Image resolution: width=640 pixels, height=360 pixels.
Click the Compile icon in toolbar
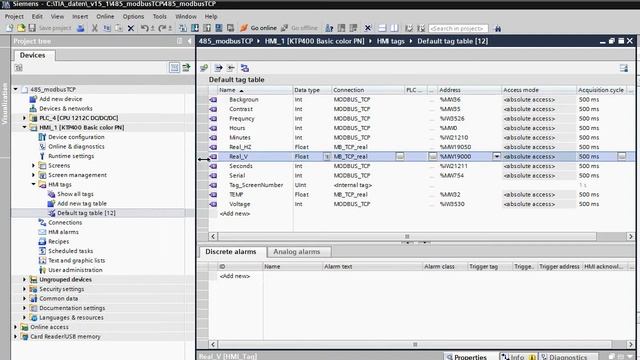coord(183,28)
